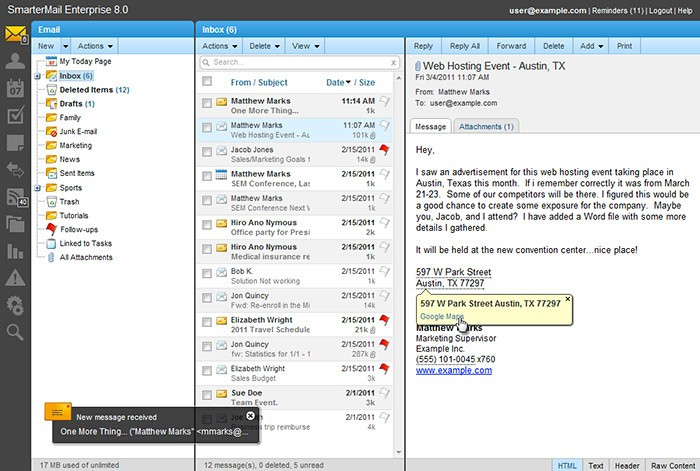
Task: Open the Deleted Items folder
Action: (94, 90)
